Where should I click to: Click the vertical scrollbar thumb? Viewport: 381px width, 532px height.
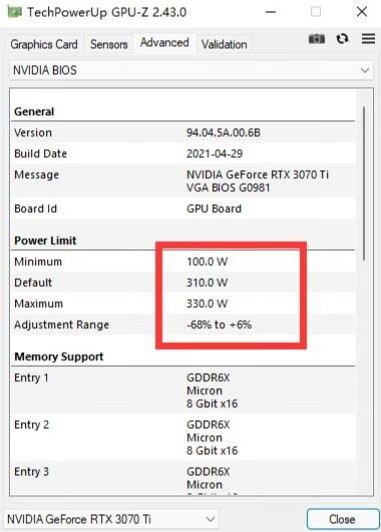pyautogui.click(x=364, y=183)
